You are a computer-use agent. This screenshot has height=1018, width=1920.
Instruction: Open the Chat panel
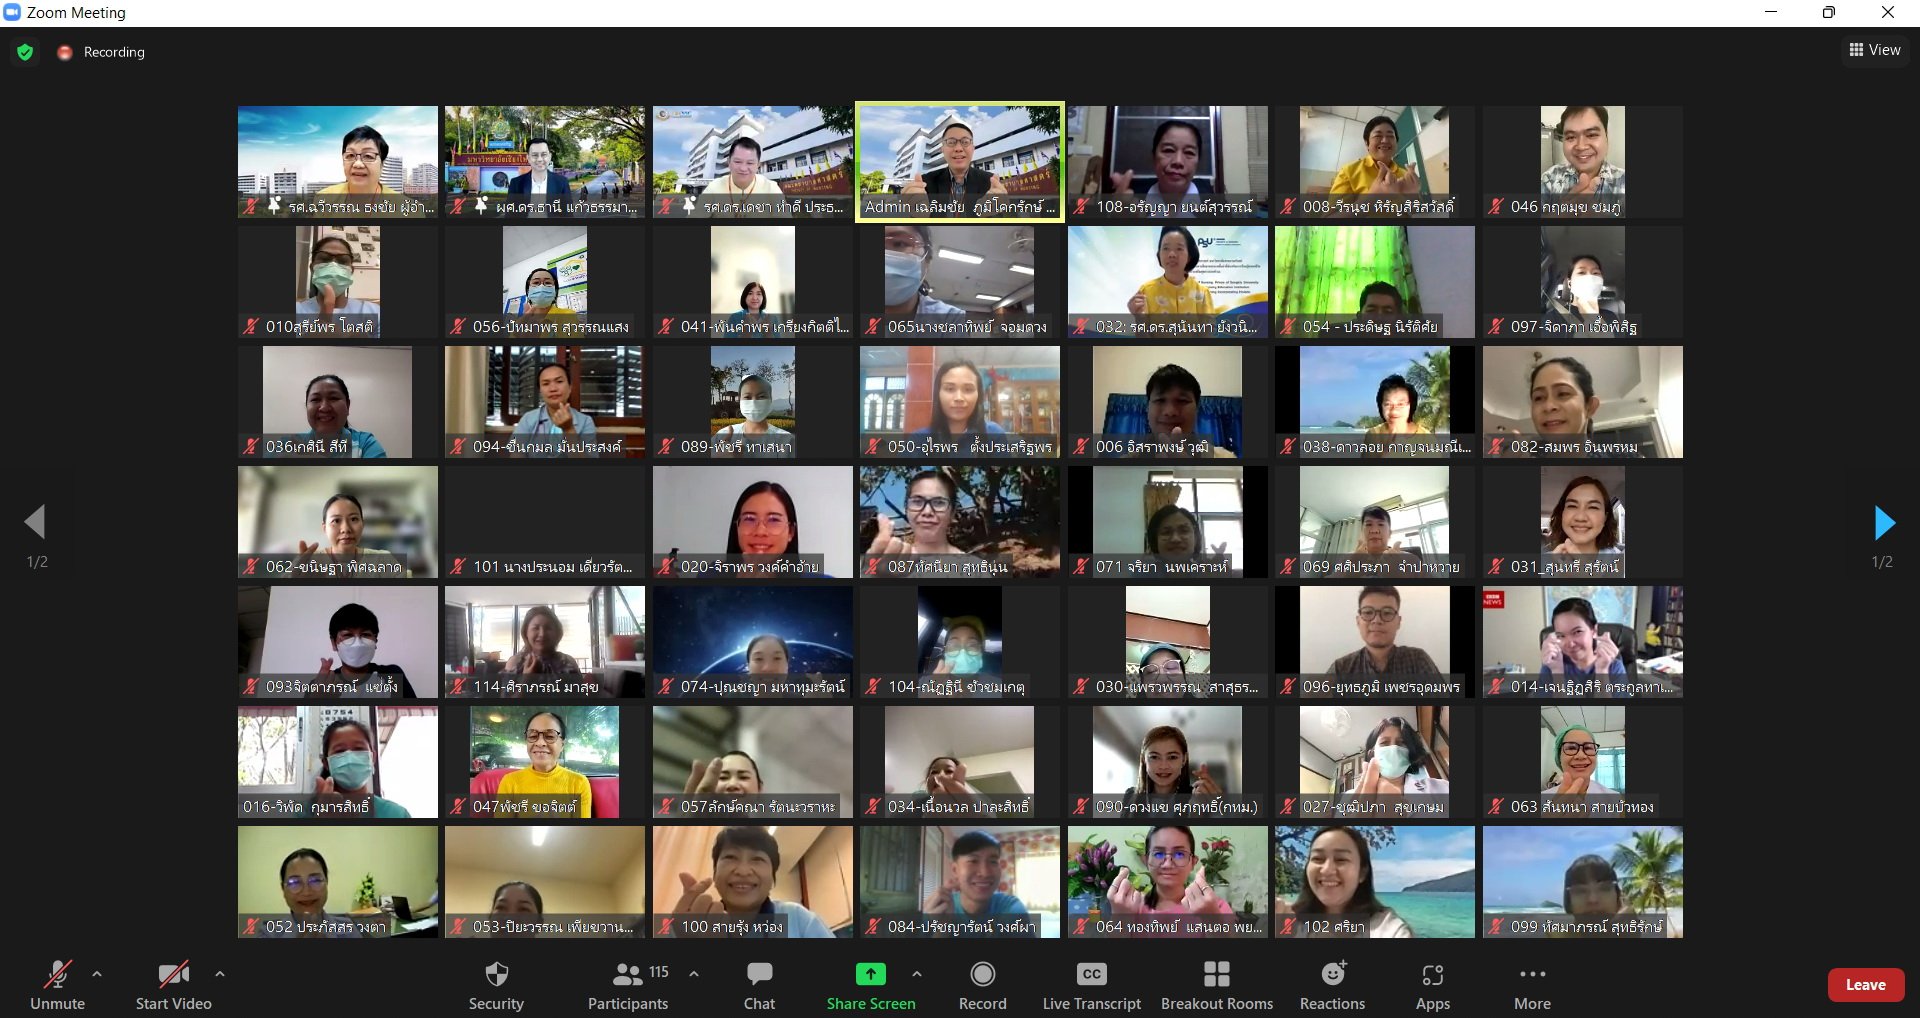(x=759, y=985)
